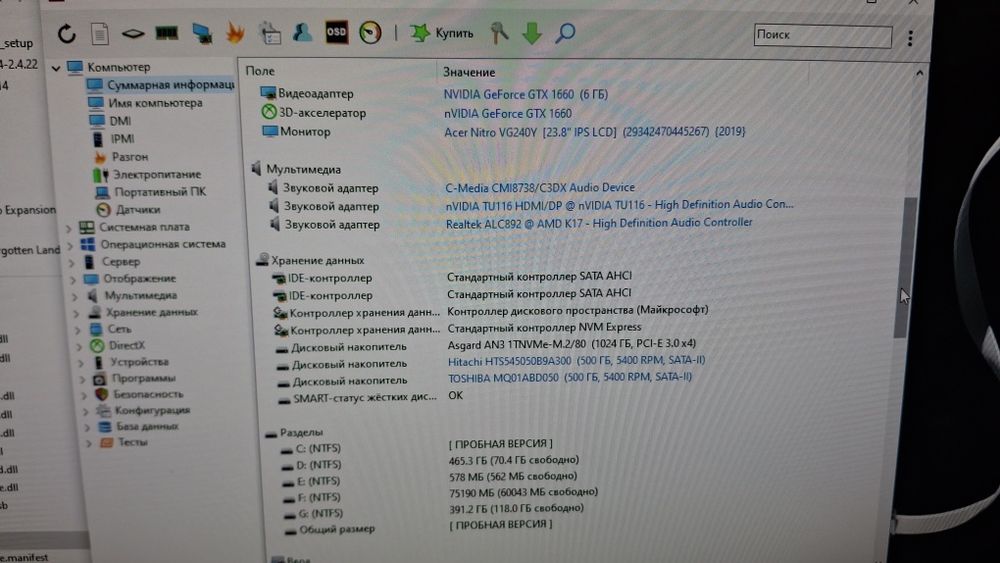Open NVIDIA GeForce GTX 1660 (6 ГБ) link
The height and width of the screenshot is (563, 1000).
point(526,94)
